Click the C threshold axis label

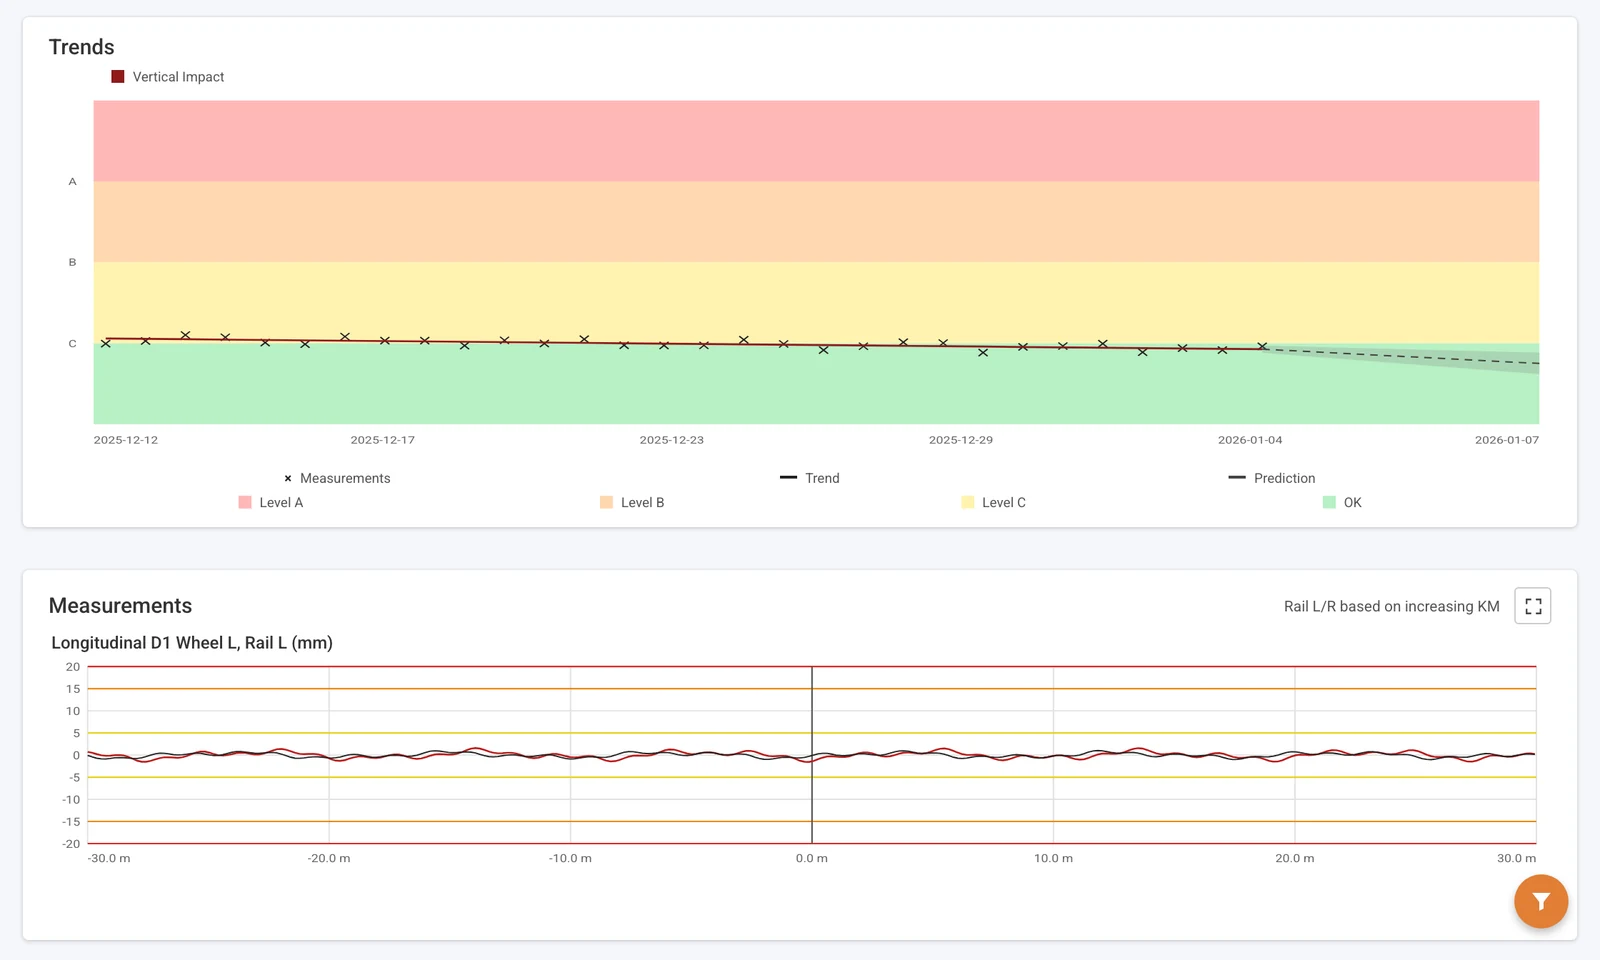[x=72, y=343]
